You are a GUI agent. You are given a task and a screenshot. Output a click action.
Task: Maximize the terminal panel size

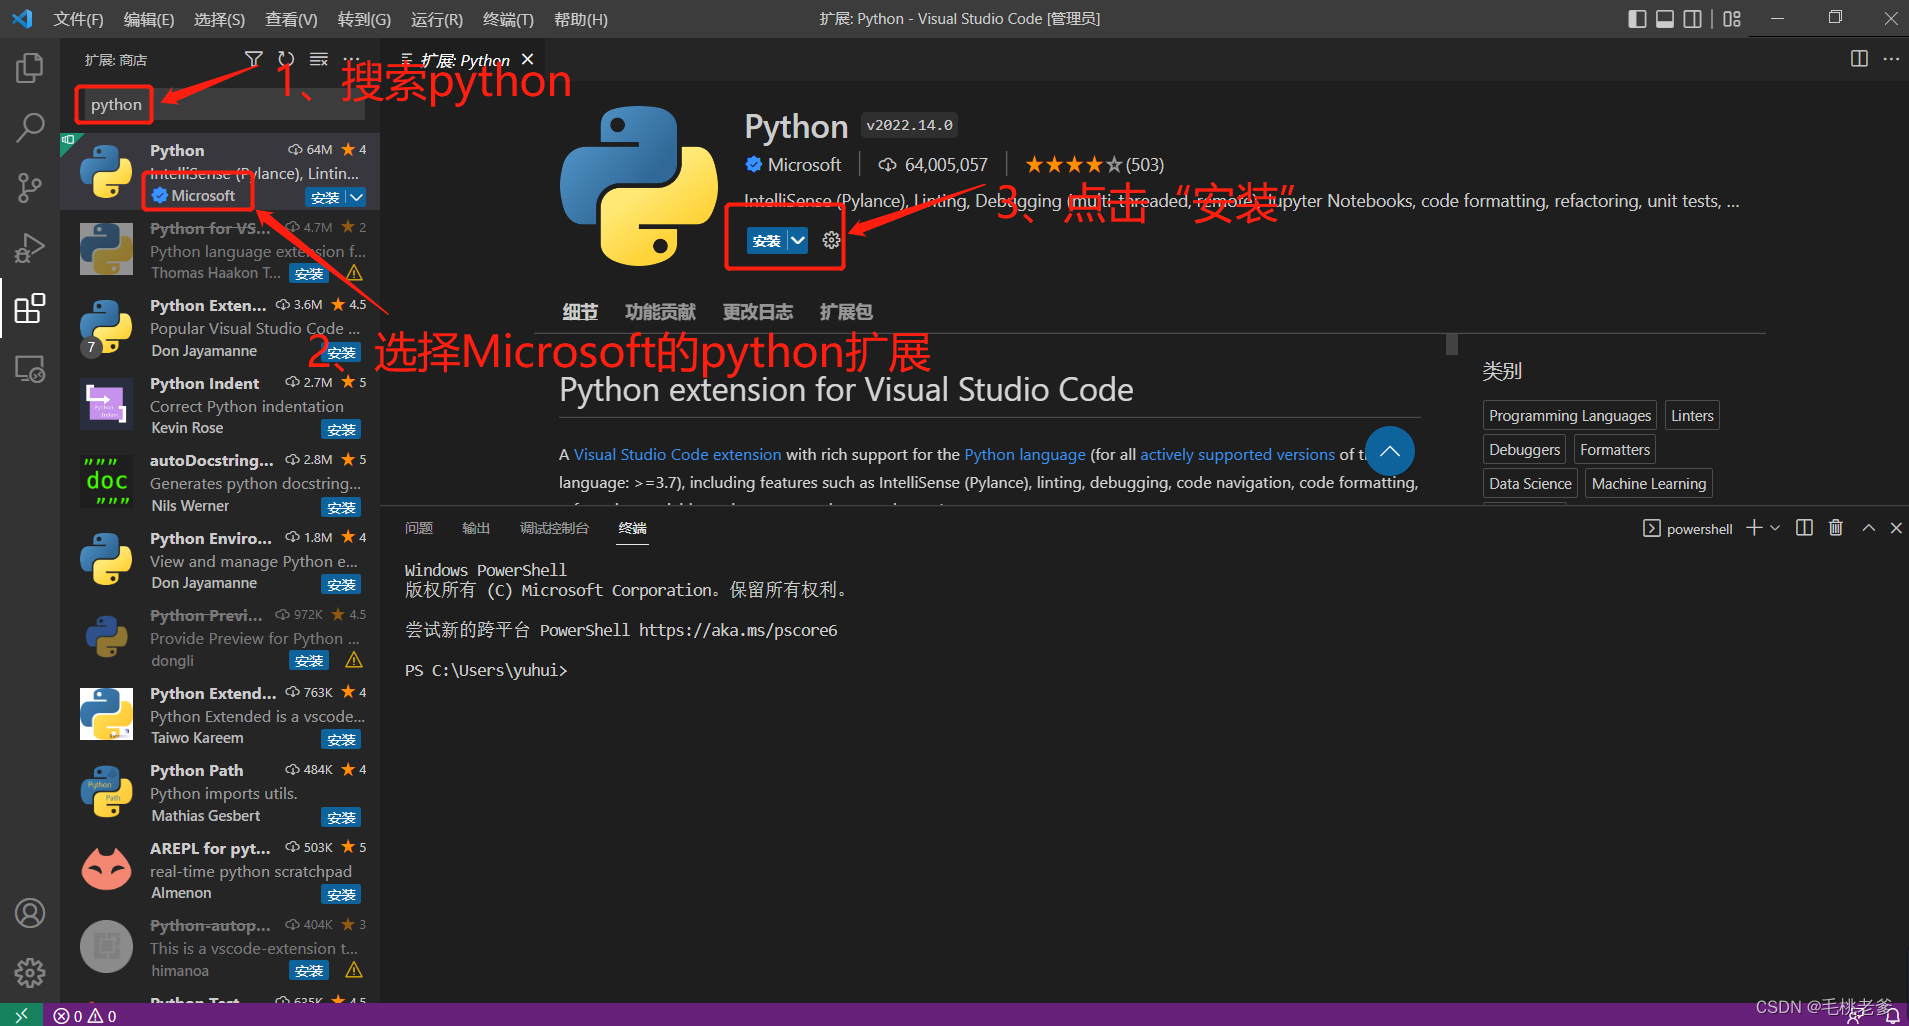tap(1868, 528)
